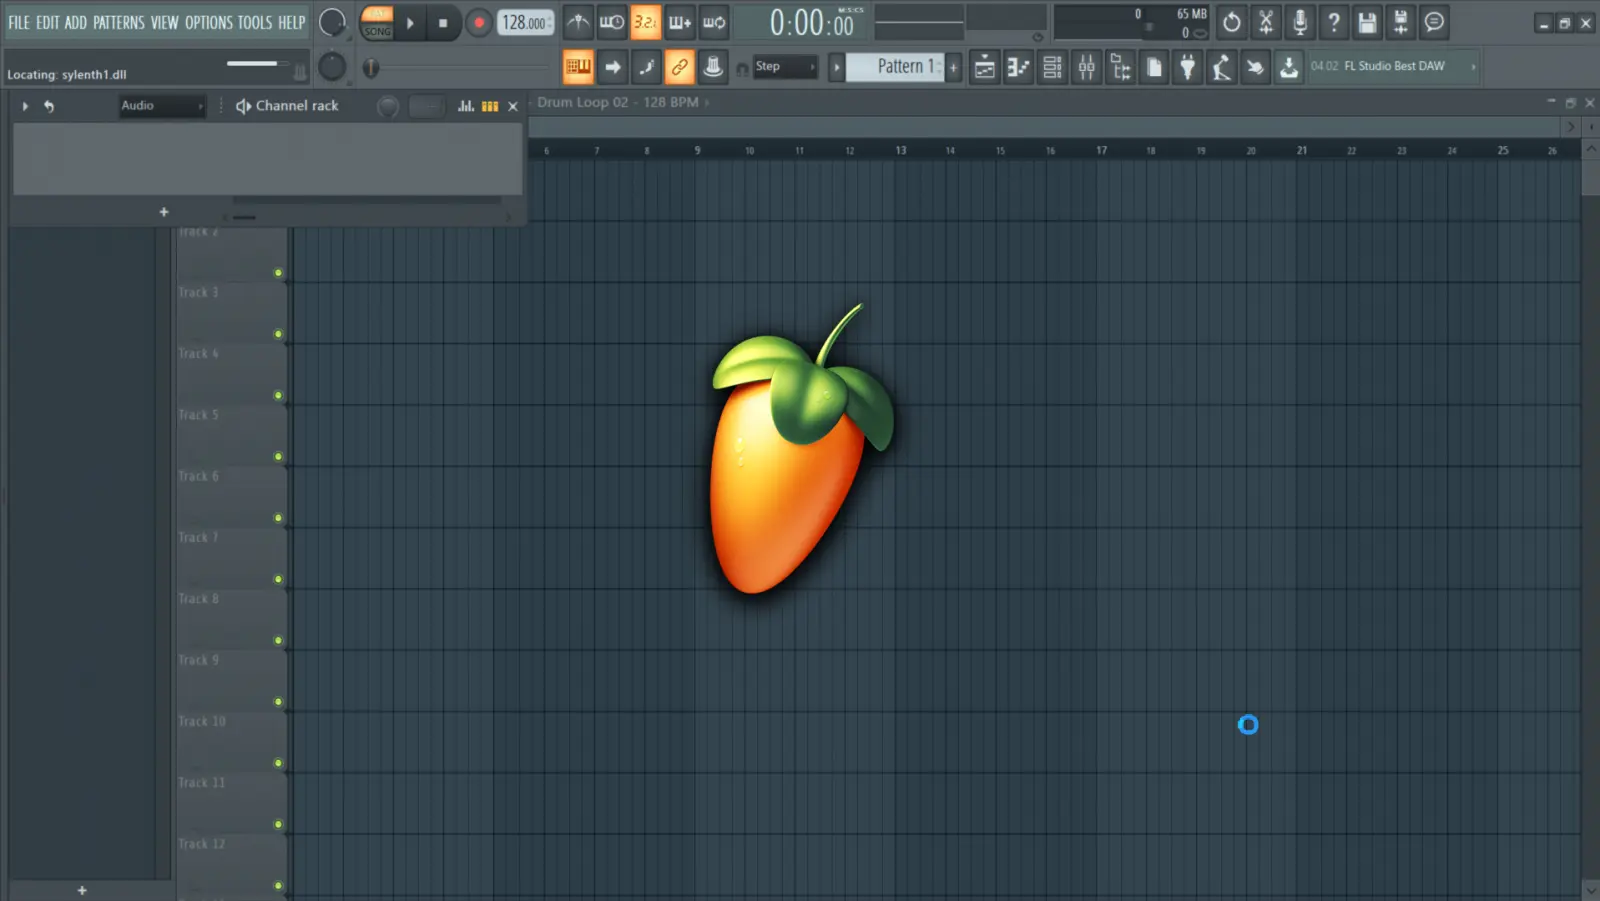Toggle auto-scrolling arrow icon
Viewport: 1600px width, 901px height.
coord(612,67)
